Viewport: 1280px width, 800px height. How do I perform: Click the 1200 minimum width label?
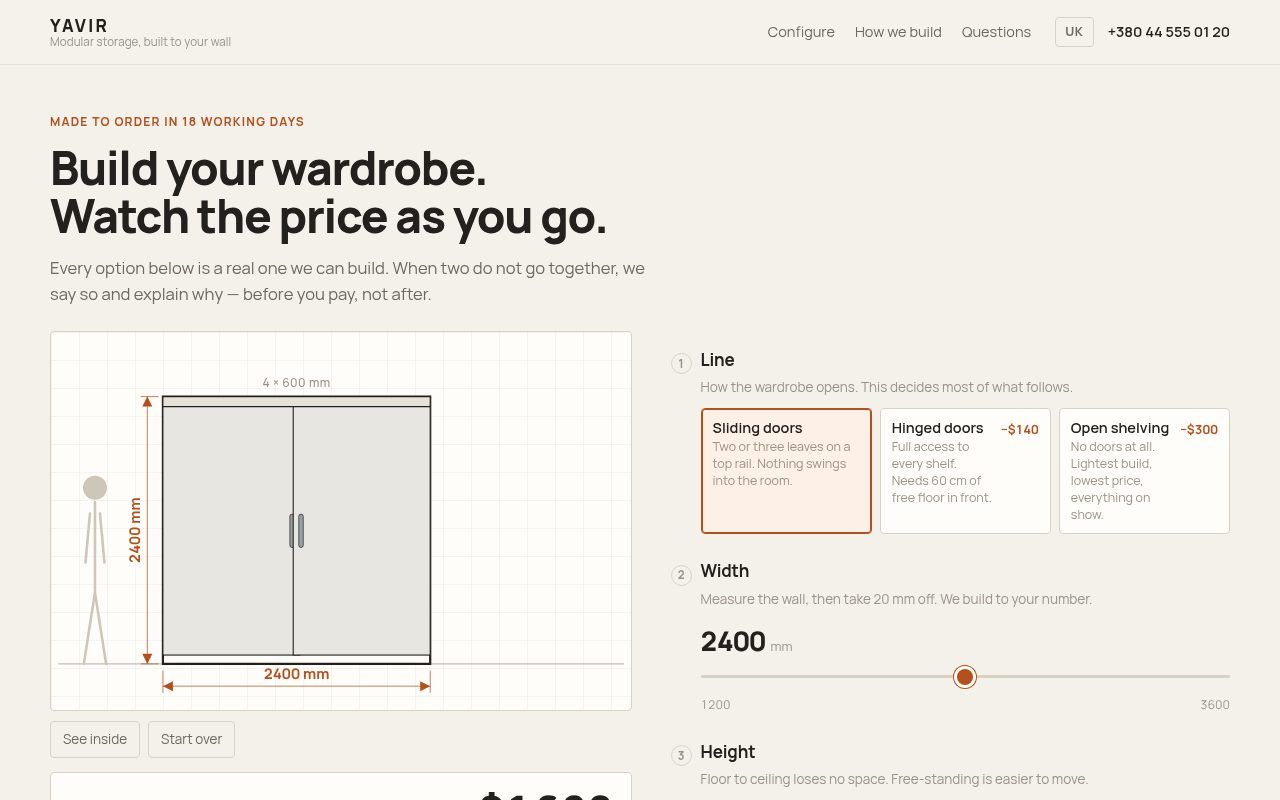[716, 705]
